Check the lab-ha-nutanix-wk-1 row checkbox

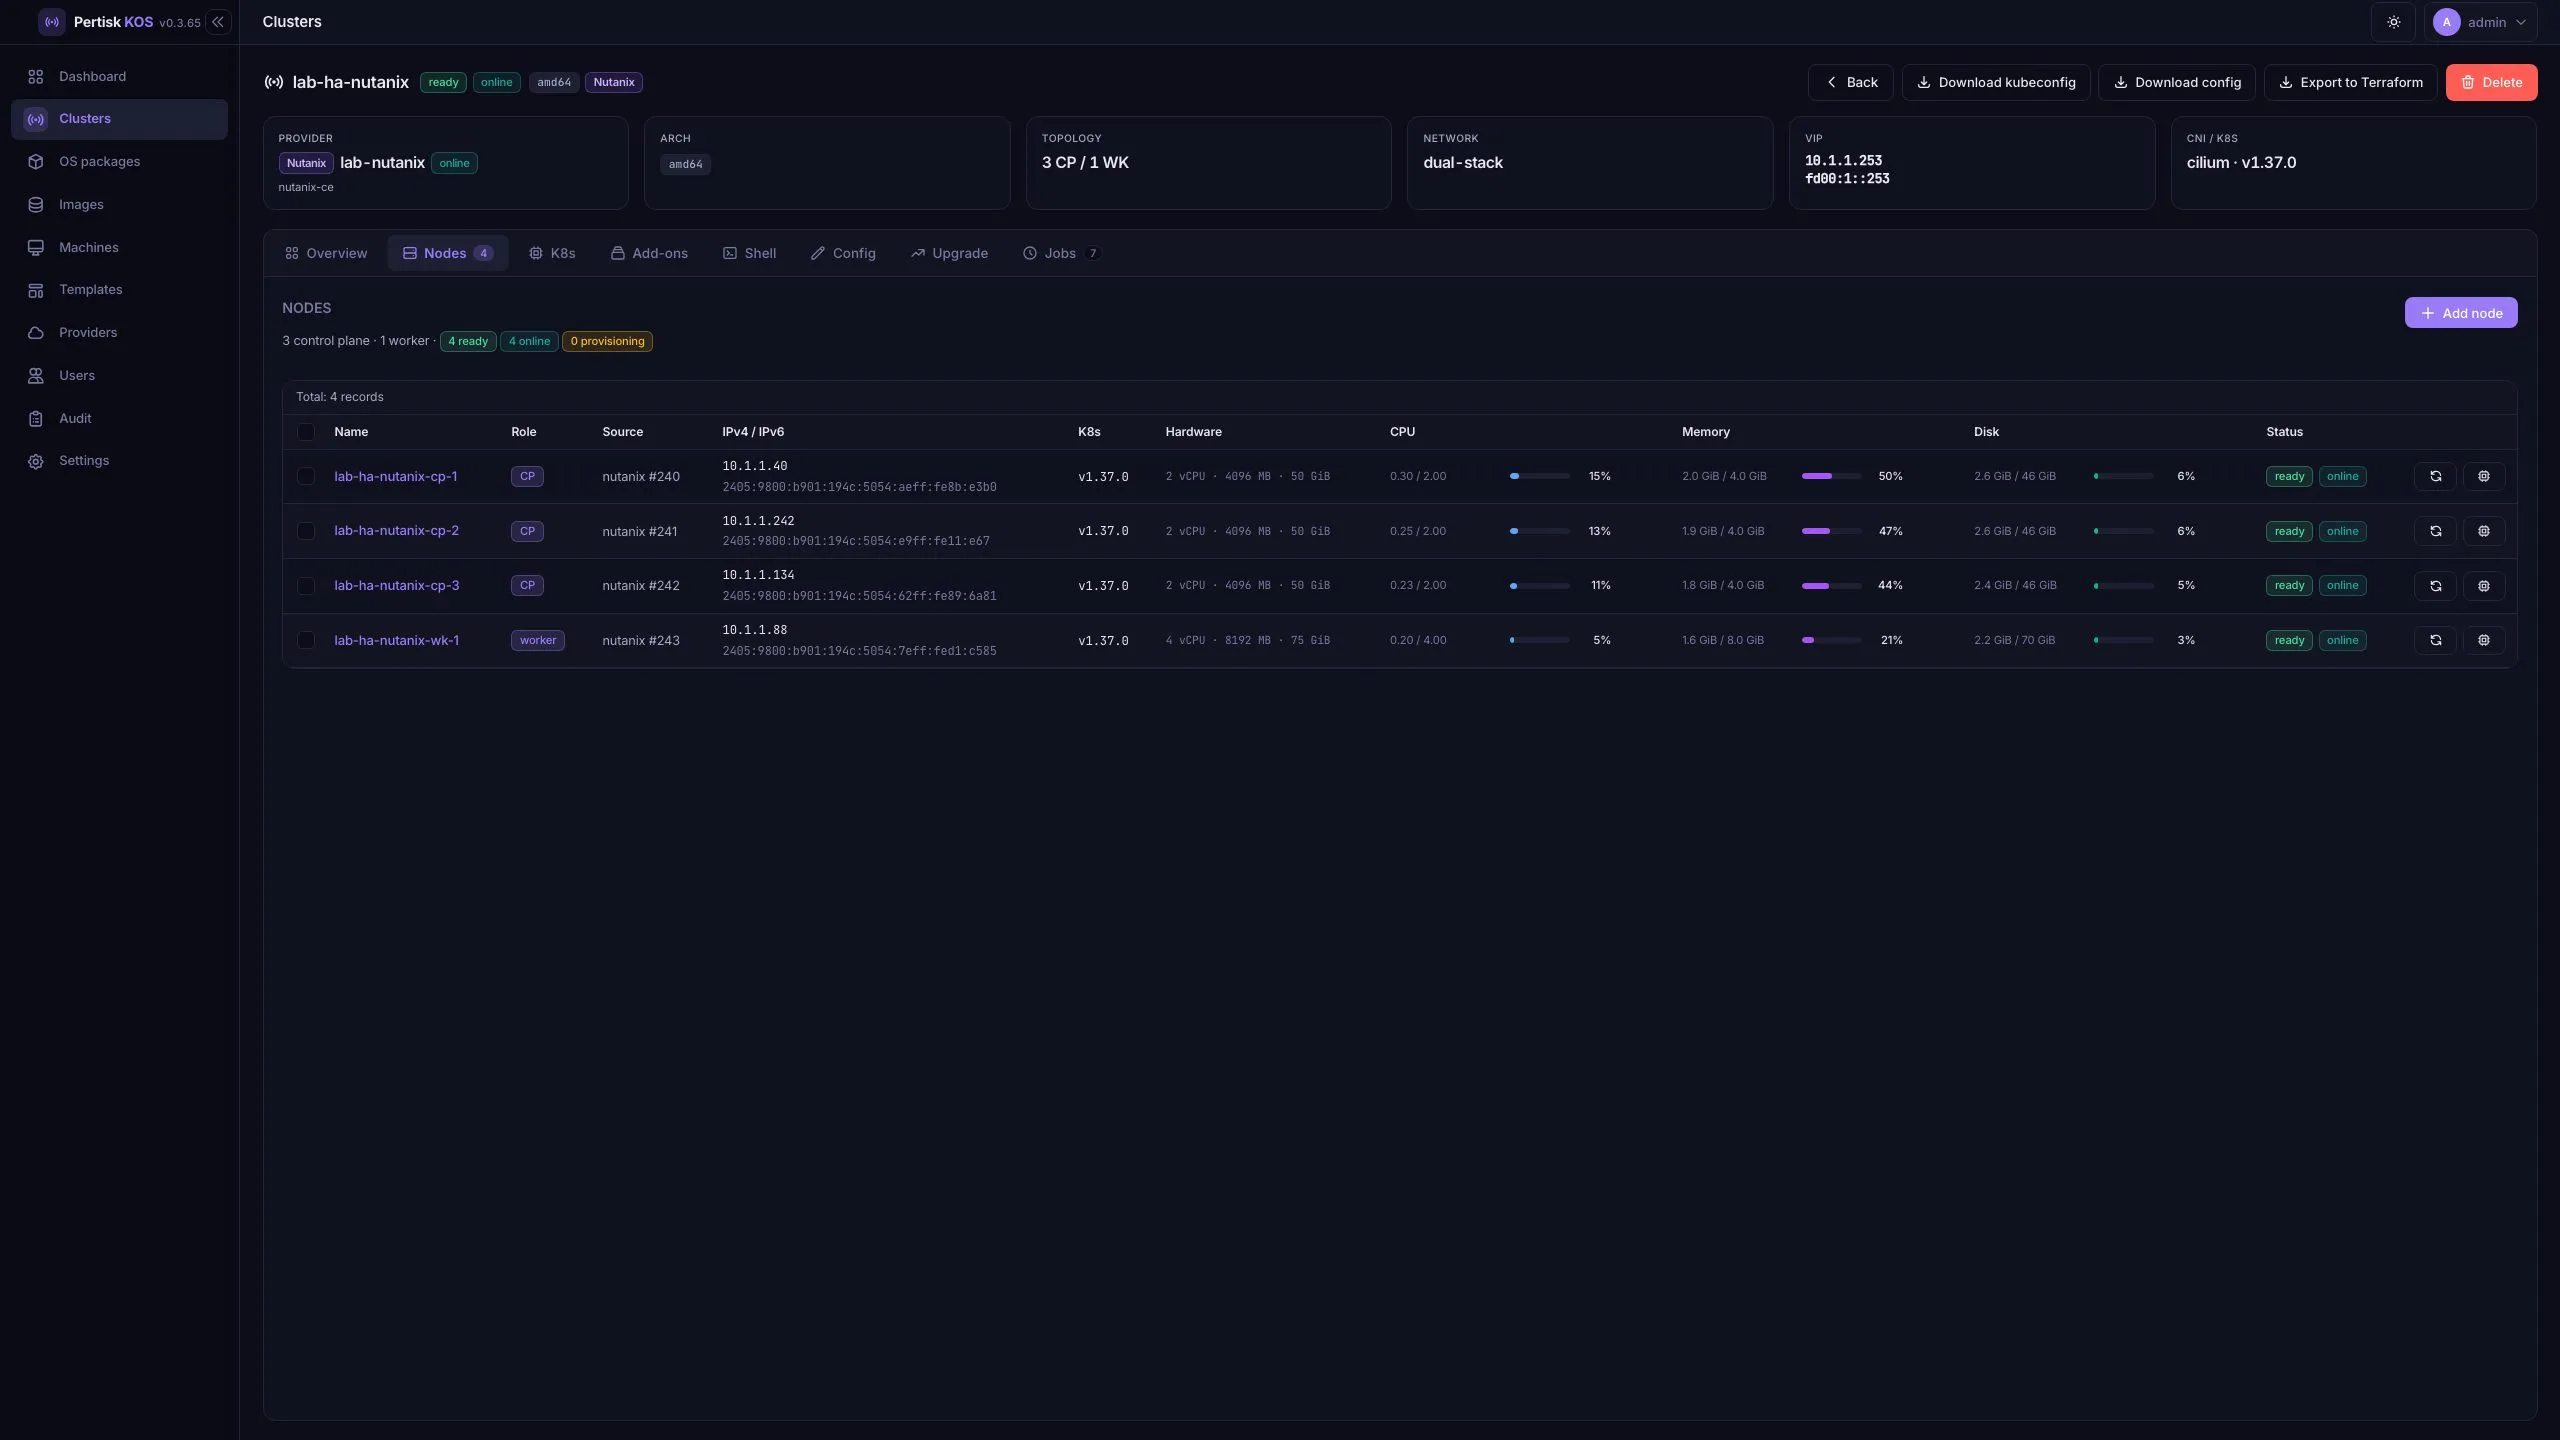[306, 640]
